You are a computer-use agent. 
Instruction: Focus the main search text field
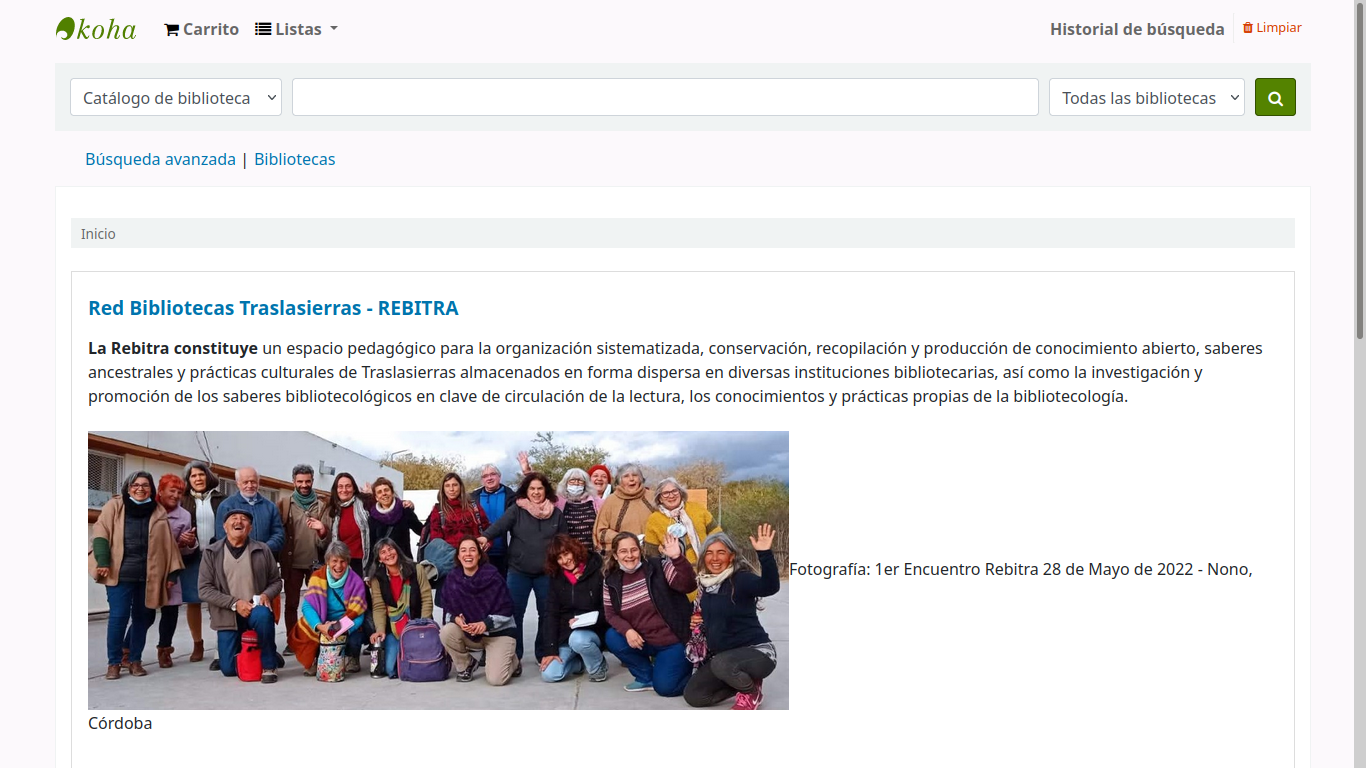point(665,97)
